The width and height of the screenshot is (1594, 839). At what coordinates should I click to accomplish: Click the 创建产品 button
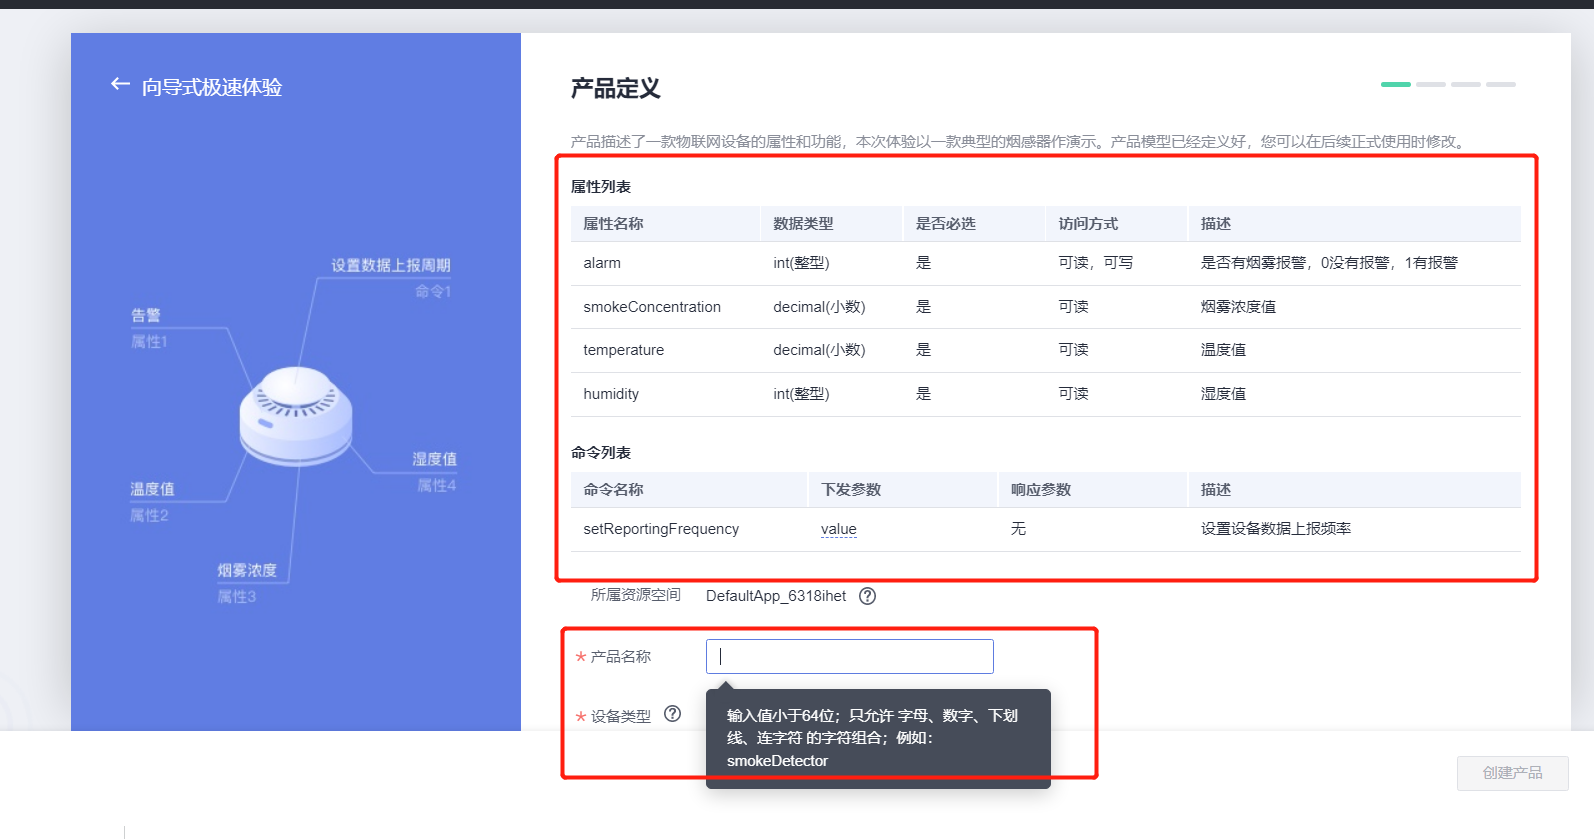pos(1512,773)
